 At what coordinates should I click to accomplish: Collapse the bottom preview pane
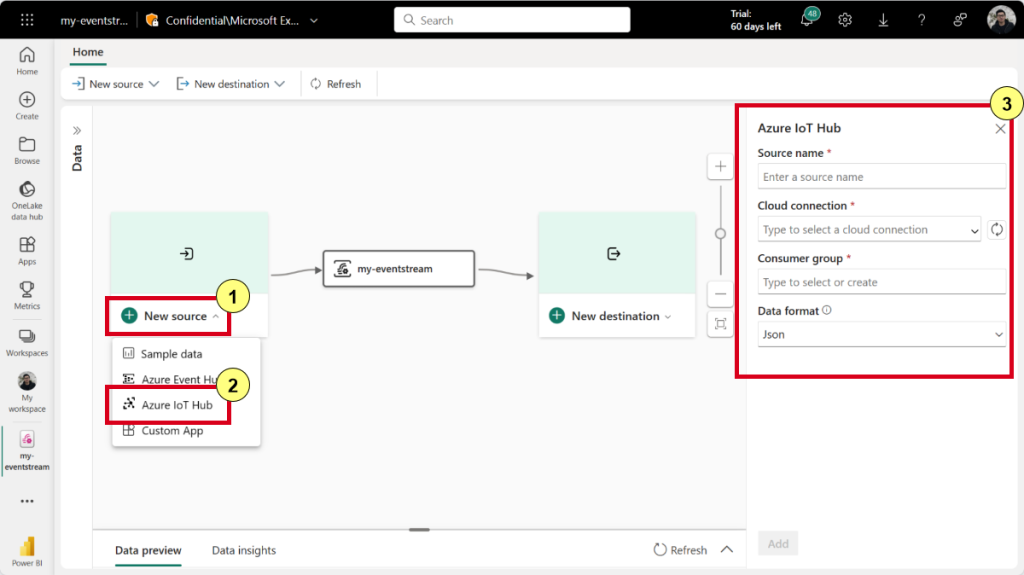(727, 550)
